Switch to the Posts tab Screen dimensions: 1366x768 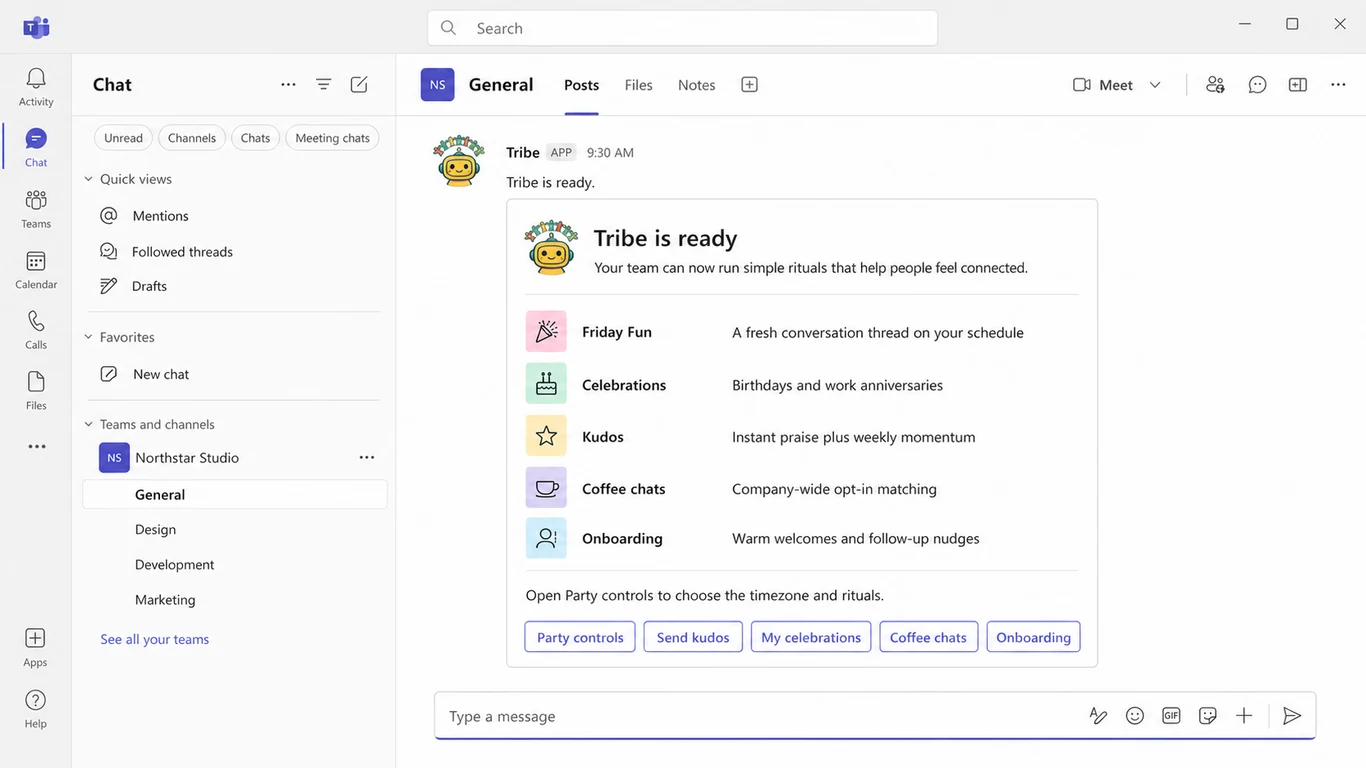tap(581, 85)
